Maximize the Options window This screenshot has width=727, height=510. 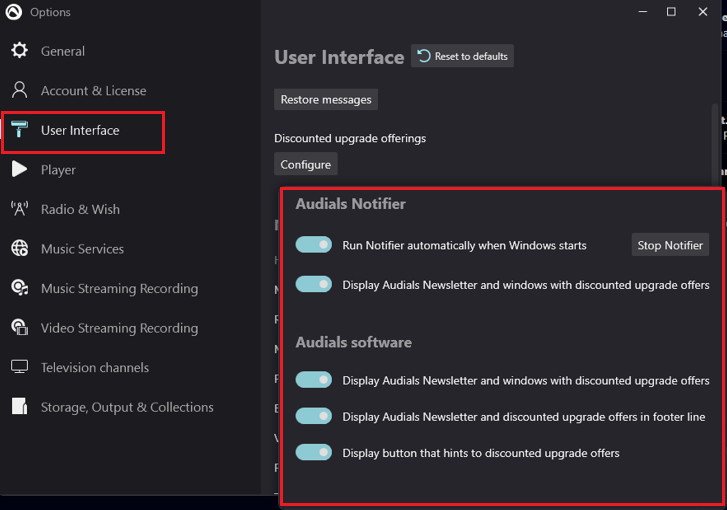[671, 12]
